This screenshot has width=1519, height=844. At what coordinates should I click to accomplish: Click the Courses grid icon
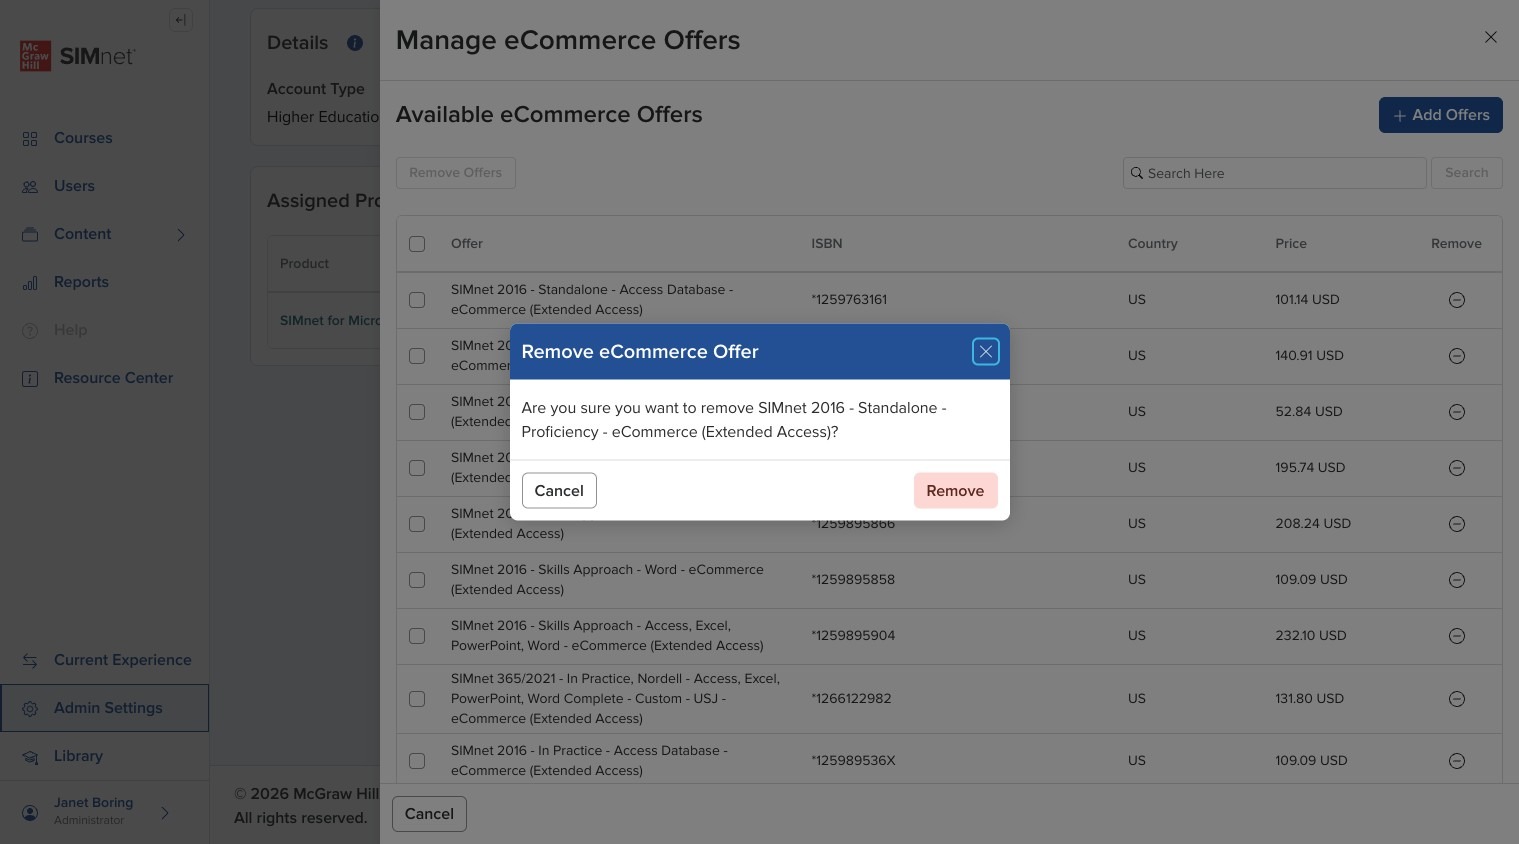point(30,139)
